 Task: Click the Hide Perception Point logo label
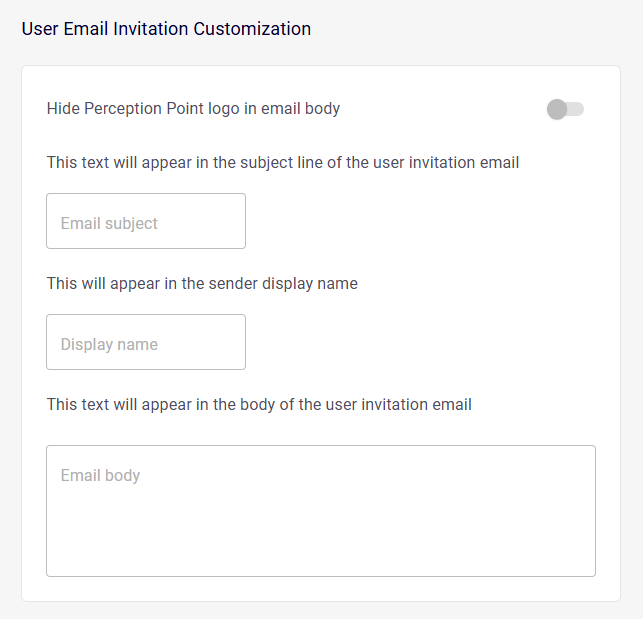coord(193,109)
